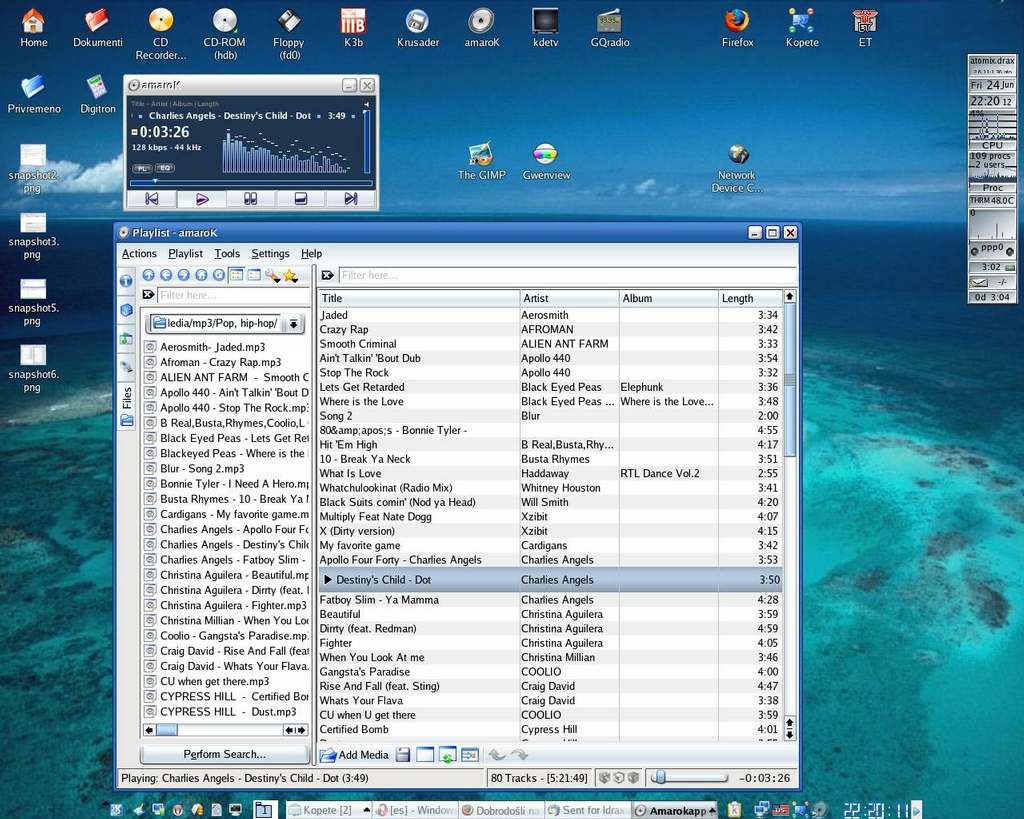The height and width of the screenshot is (819, 1024).
Task: Sort playlist by Title column header
Action: pos(419,298)
